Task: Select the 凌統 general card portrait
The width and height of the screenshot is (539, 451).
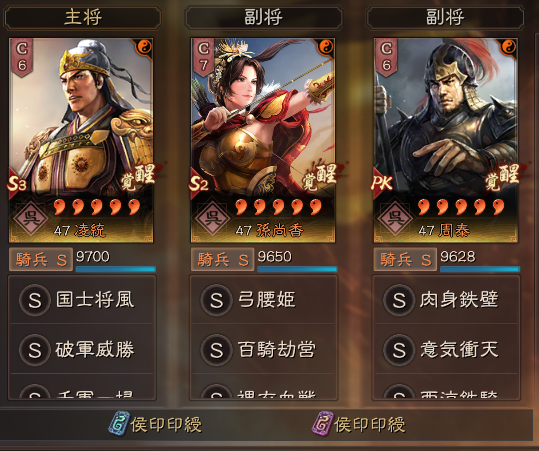Action: 81,140
